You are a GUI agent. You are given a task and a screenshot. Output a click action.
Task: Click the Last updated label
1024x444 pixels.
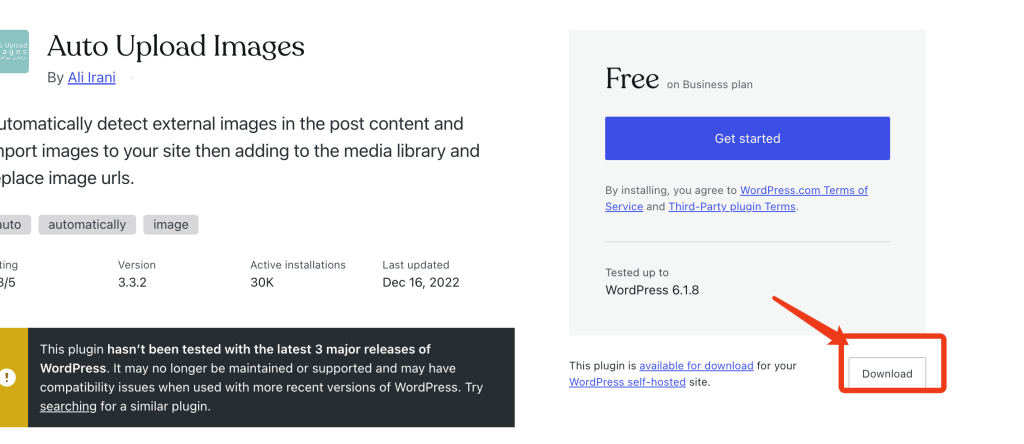[x=415, y=265]
